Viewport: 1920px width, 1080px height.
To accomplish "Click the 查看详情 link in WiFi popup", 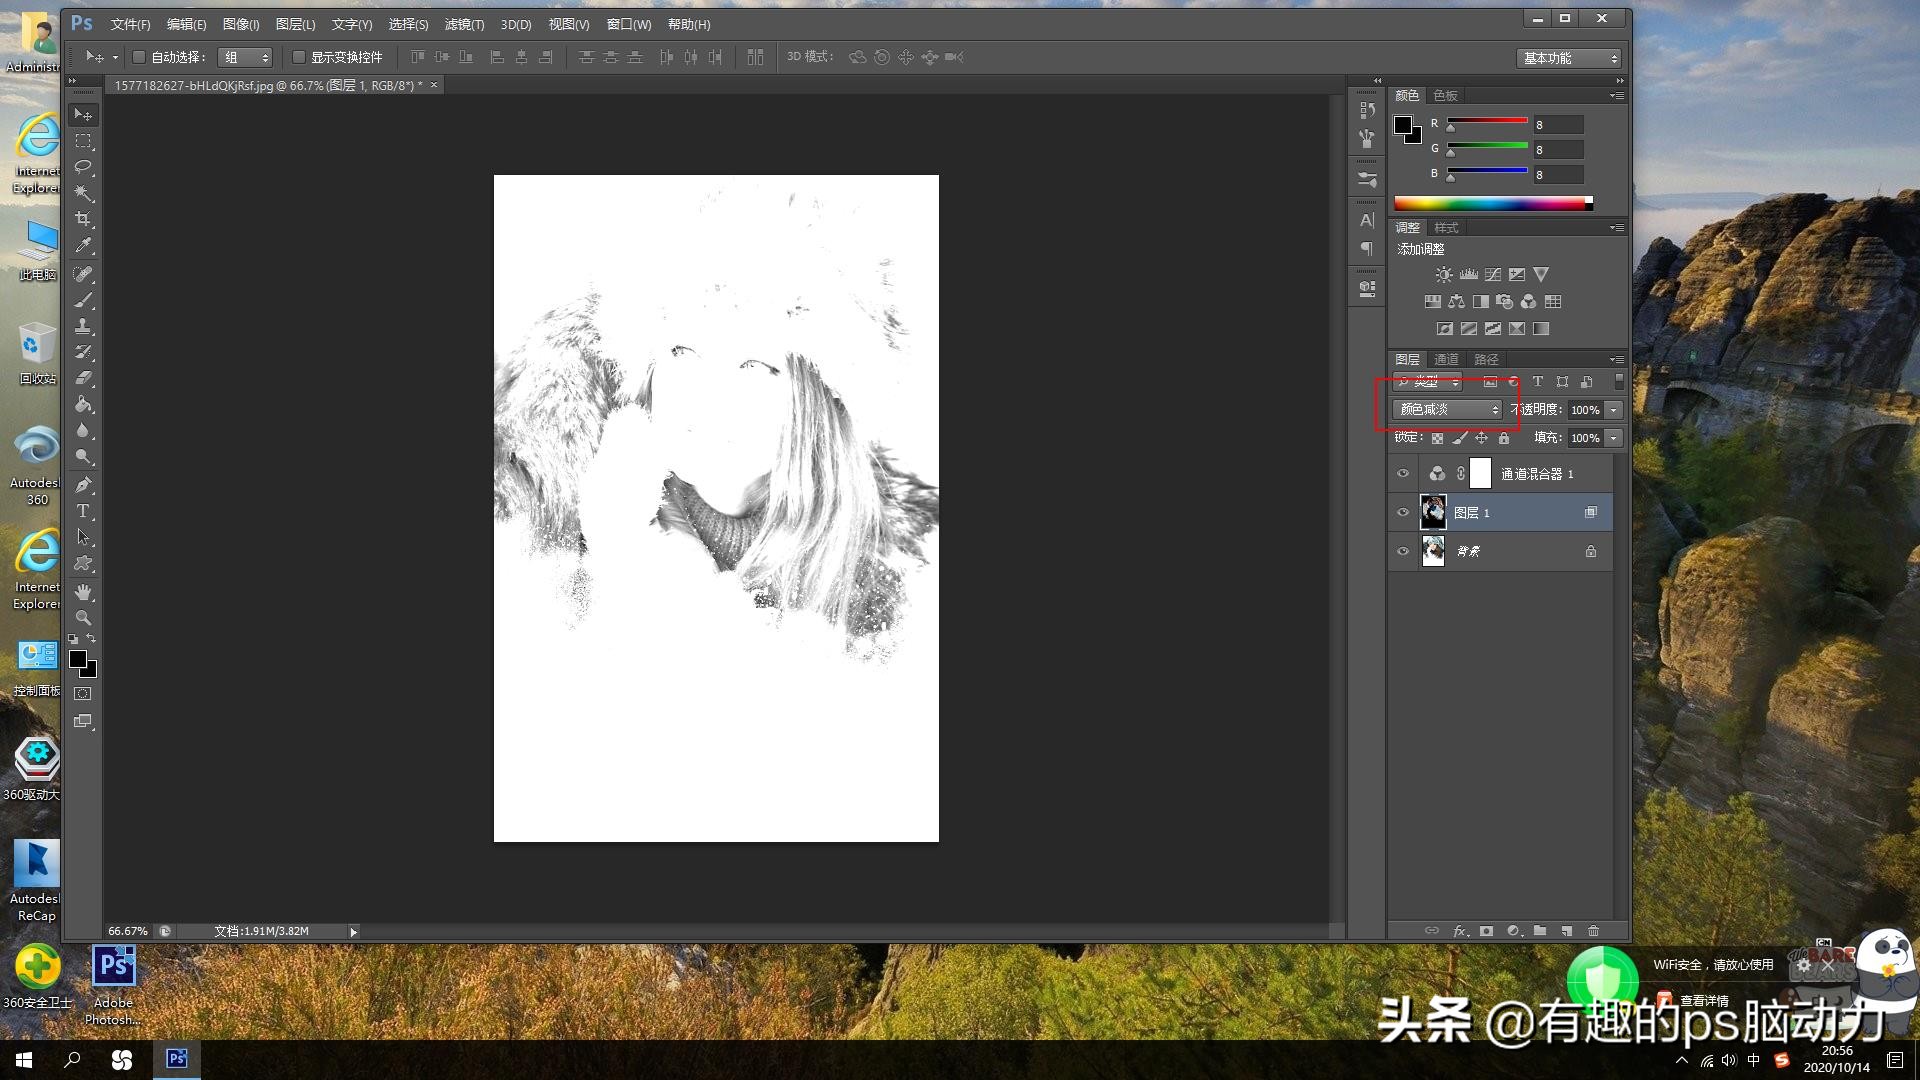I will click(1704, 1000).
